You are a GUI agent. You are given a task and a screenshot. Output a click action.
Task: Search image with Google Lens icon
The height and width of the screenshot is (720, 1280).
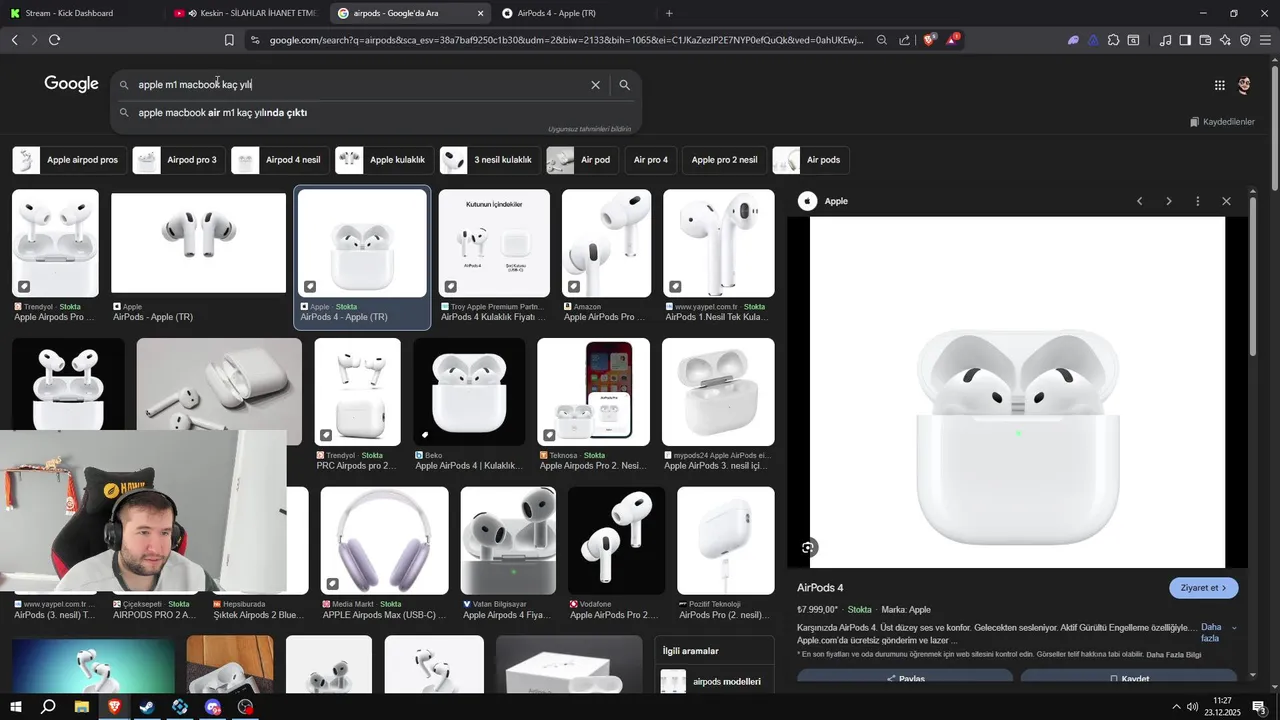808,547
